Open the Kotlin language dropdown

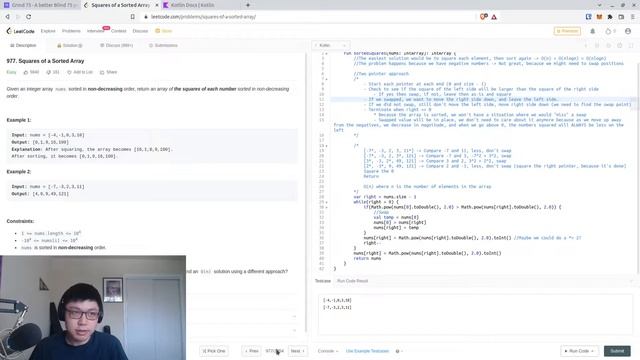[331, 45]
